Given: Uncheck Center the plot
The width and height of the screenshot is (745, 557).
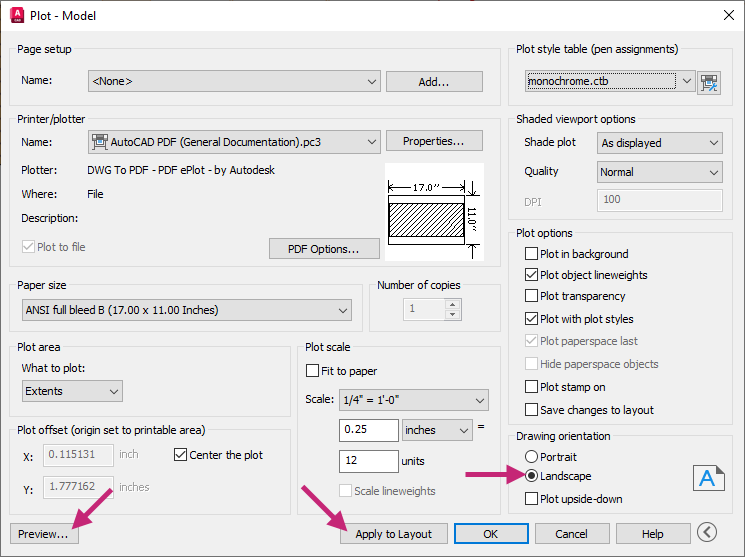Looking at the screenshot, I should (x=180, y=455).
